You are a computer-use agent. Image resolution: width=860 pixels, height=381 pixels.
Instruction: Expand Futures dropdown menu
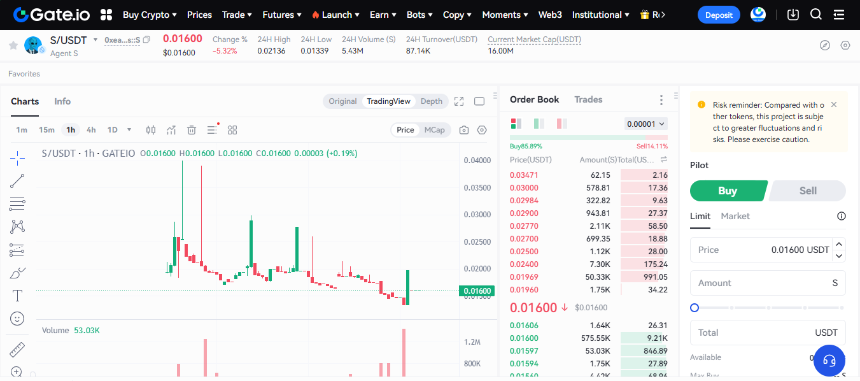tap(282, 15)
